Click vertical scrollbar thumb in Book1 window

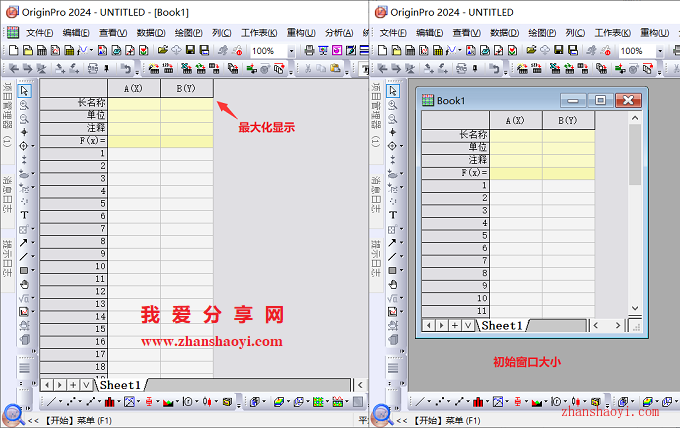pos(635,155)
